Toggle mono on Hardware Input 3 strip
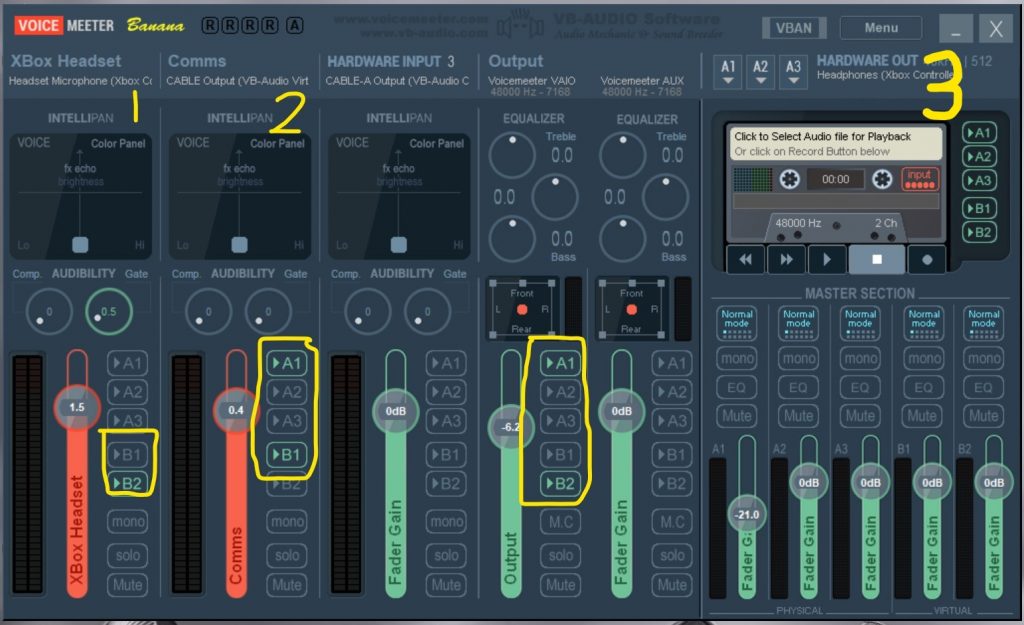This screenshot has height=625, width=1024. tap(446, 521)
